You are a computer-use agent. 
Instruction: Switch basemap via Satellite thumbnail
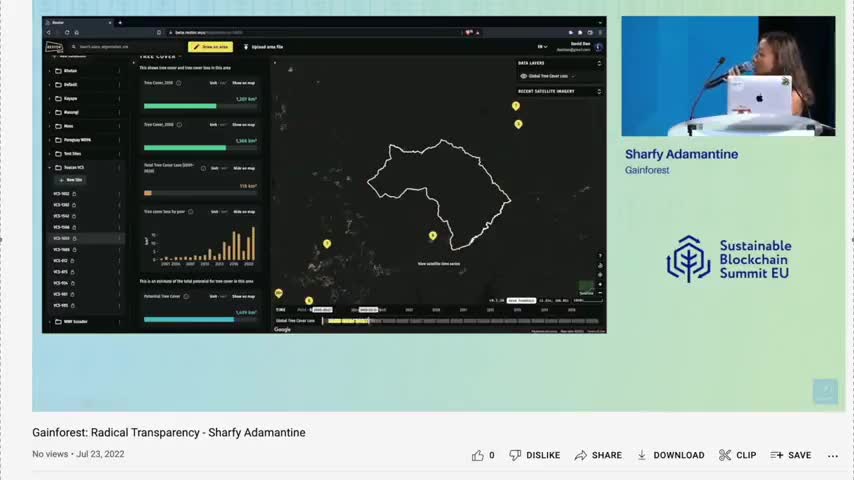click(x=586, y=288)
